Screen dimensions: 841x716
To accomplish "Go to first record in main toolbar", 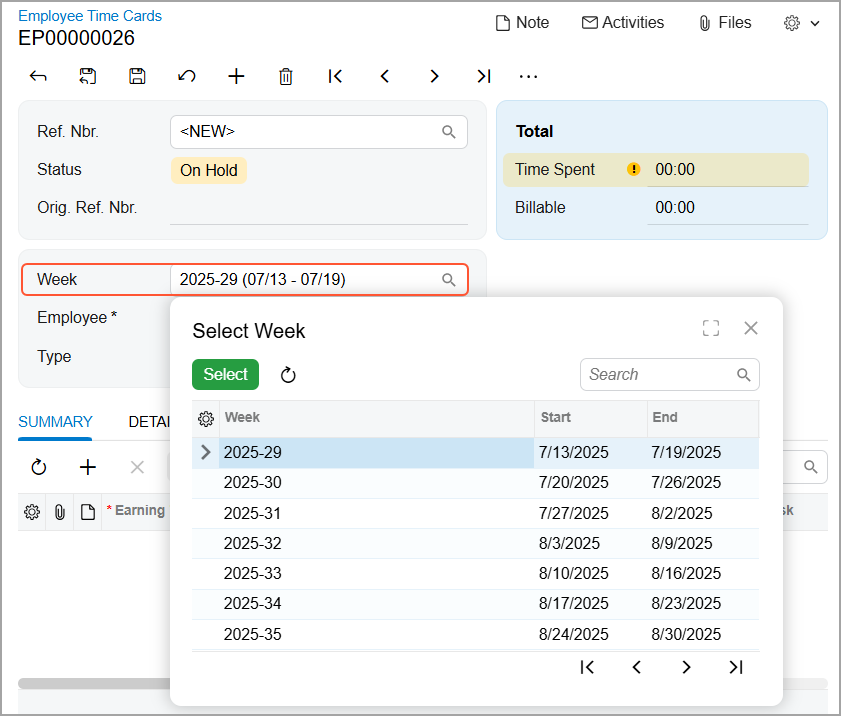I will click(x=335, y=76).
